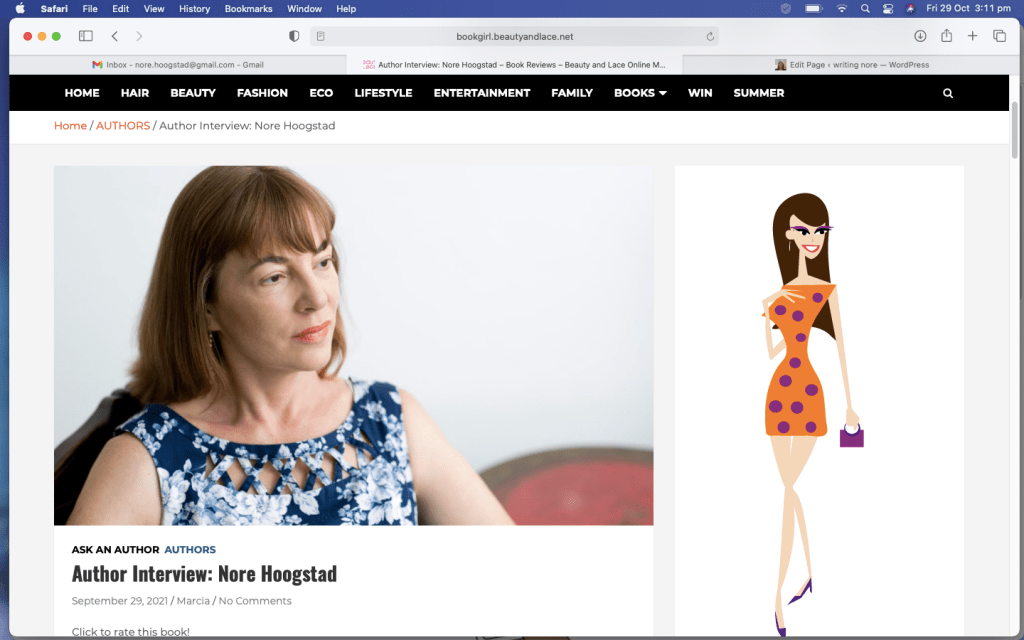
Task: Click the site search magnifier icon
Action: (x=948, y=93)
